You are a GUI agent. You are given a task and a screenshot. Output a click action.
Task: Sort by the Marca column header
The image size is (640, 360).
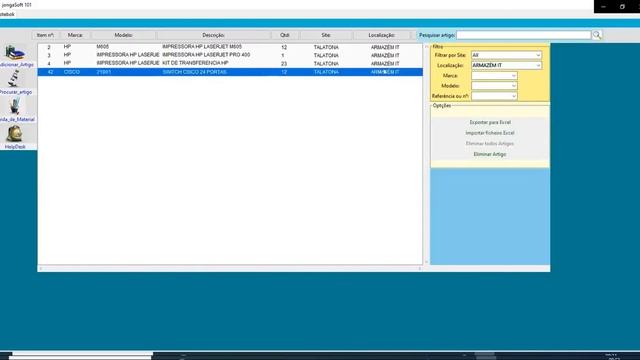(x=75, y=35)
